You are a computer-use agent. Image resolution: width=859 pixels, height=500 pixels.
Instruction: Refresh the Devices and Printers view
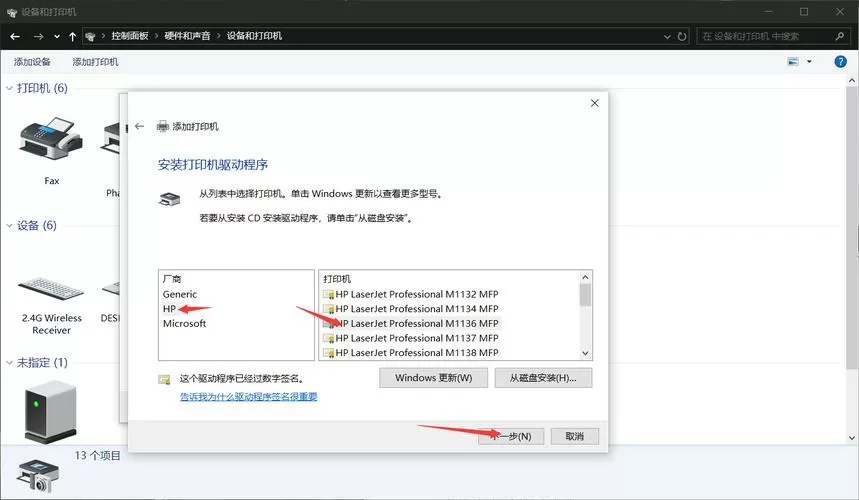[682, 36]
